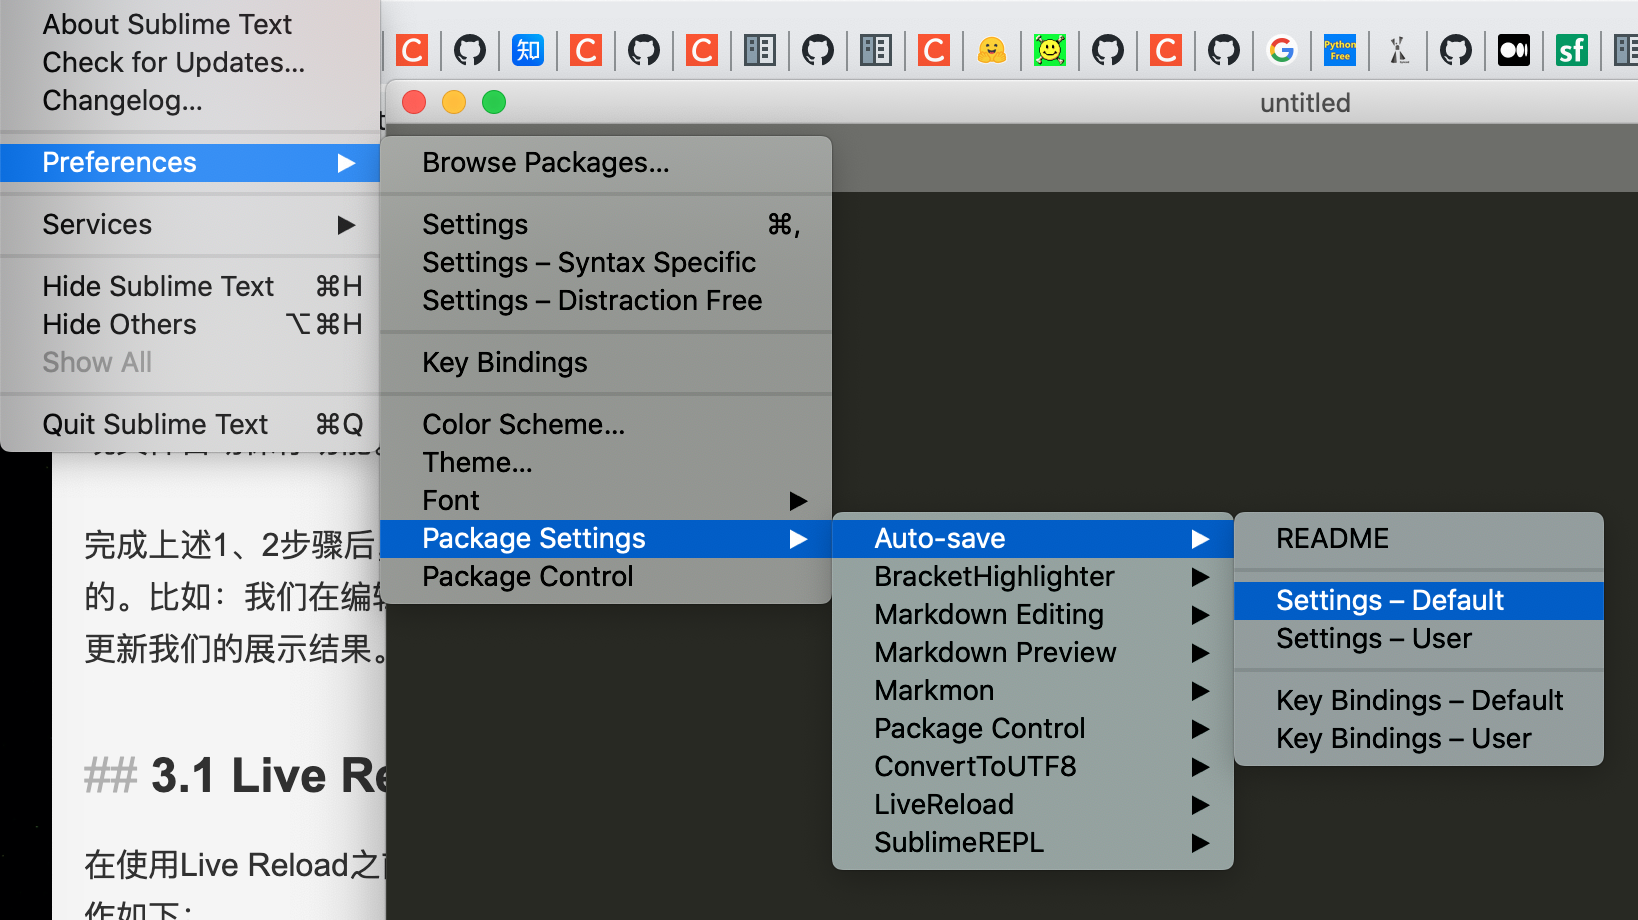Open the Python Free bookmark icon

point(1339,50)
